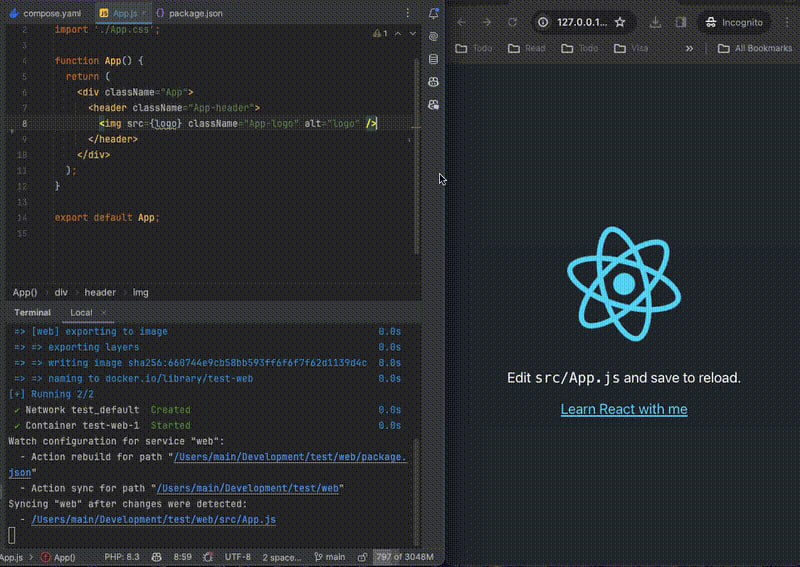The height and width of the screenshot is (567, 800).
Task: Open the Visa bookmarks folder
Action: [x=631, y=48]
